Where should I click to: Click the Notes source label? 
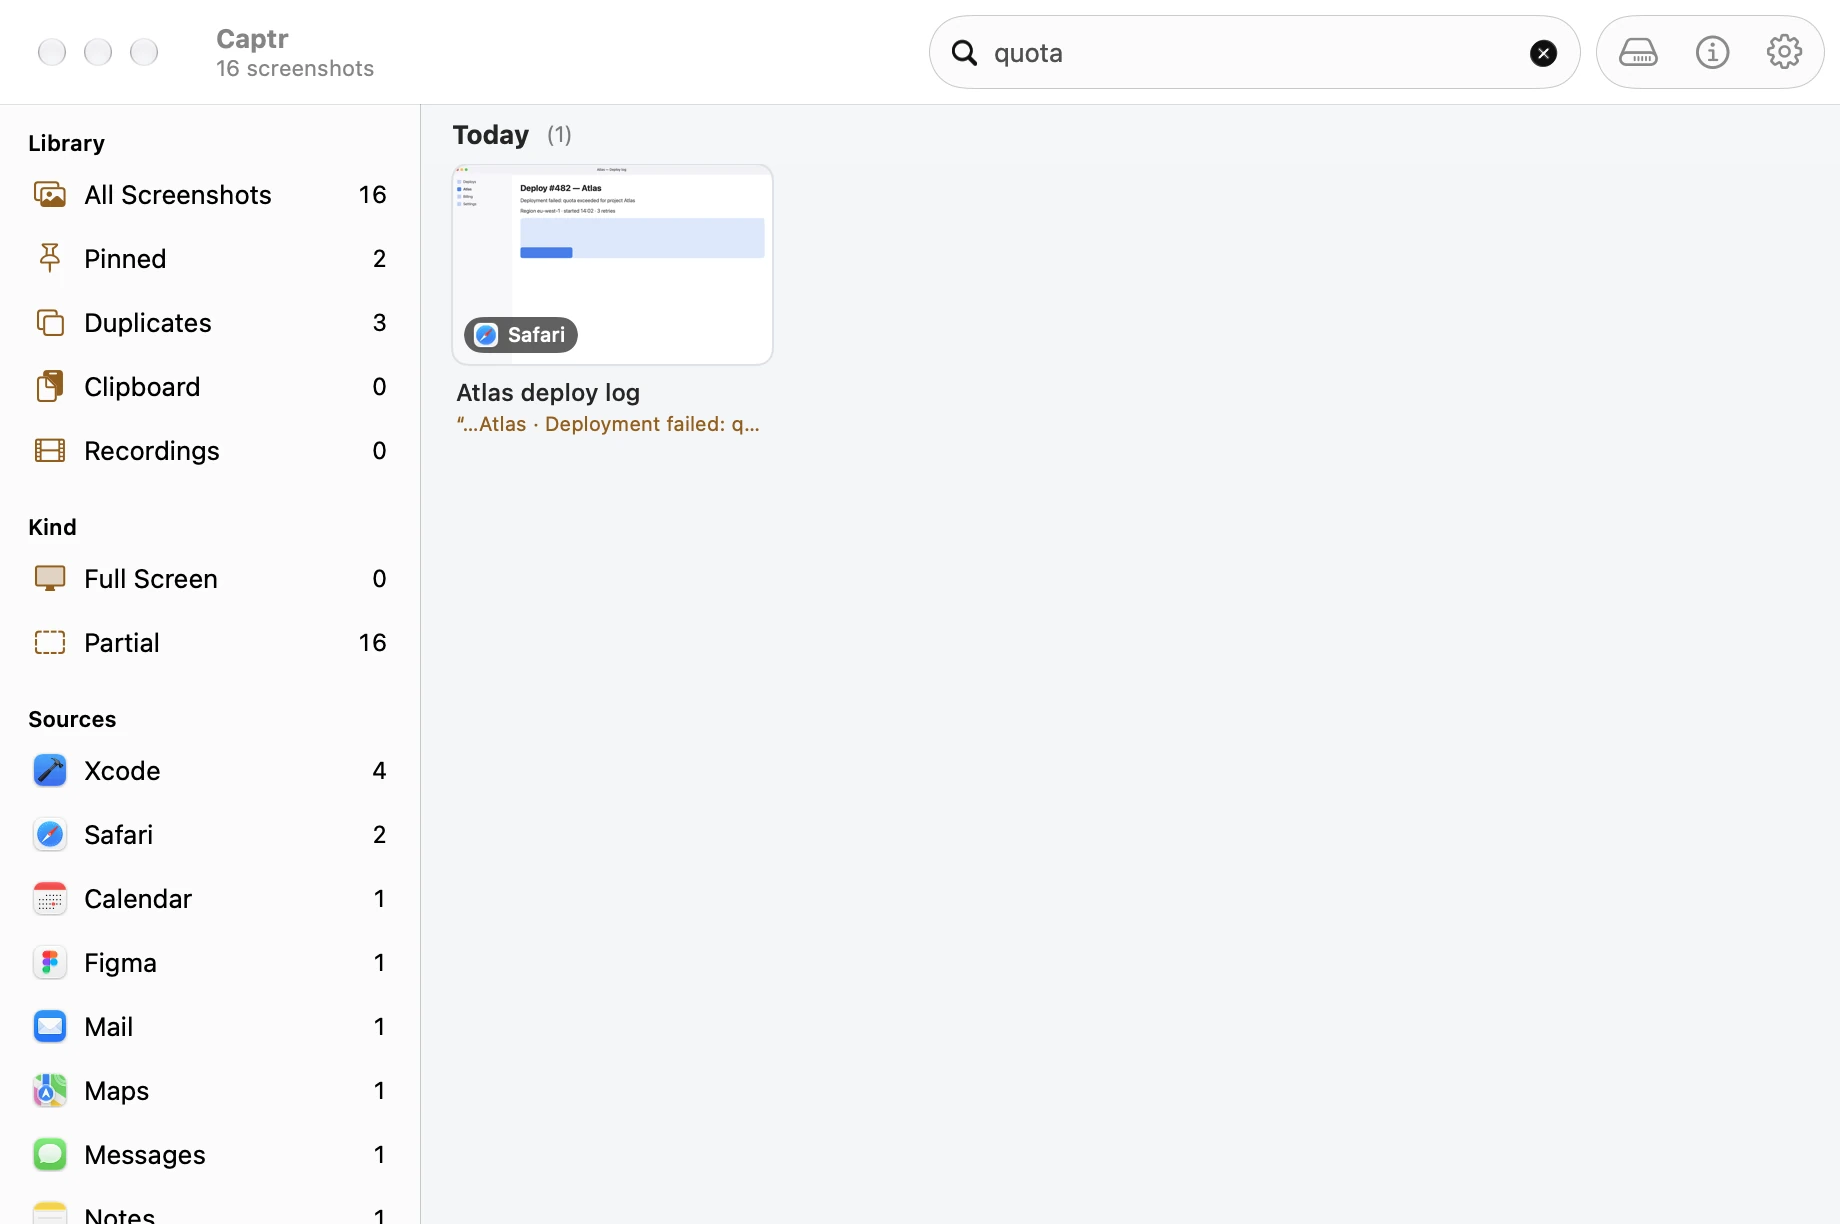point(119,1215)
